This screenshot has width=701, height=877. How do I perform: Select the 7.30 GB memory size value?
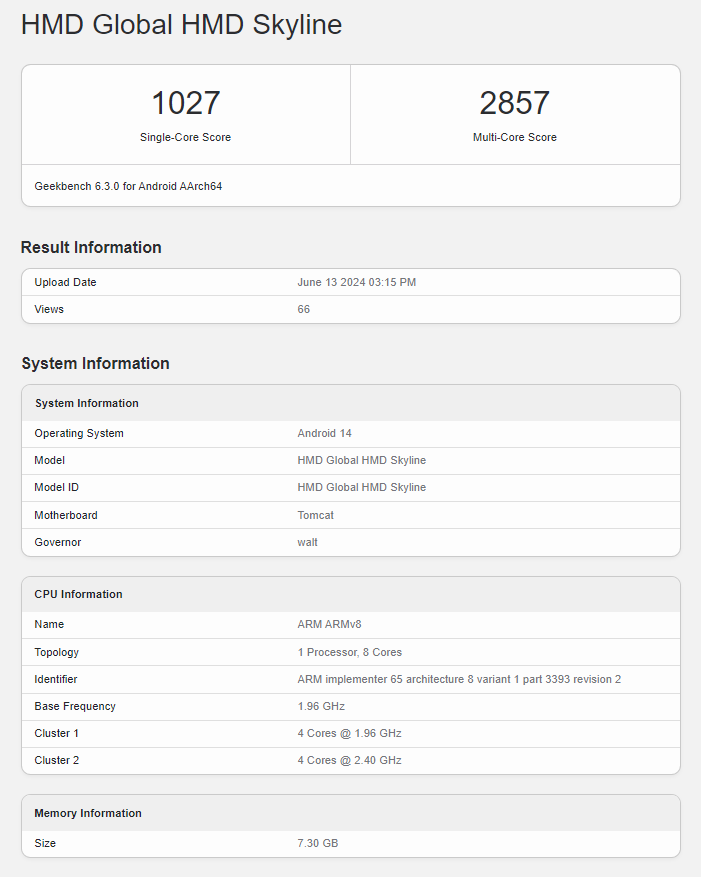(317, 843)
